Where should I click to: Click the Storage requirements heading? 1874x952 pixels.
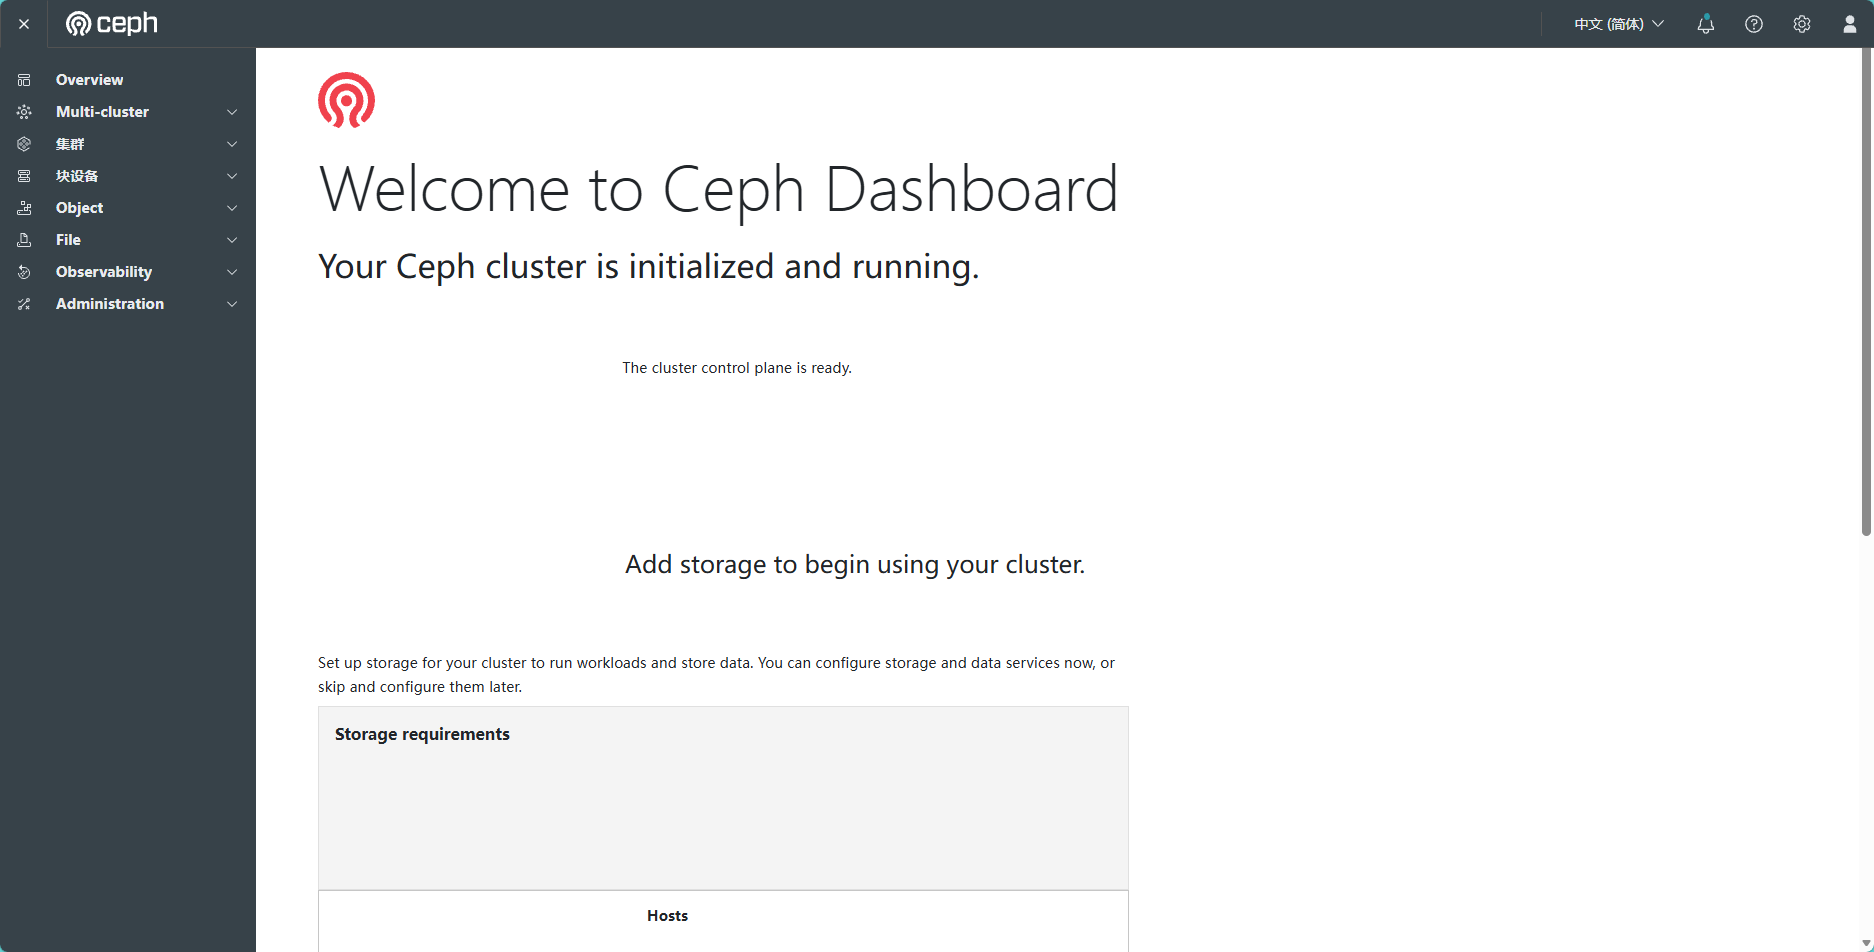422,734
